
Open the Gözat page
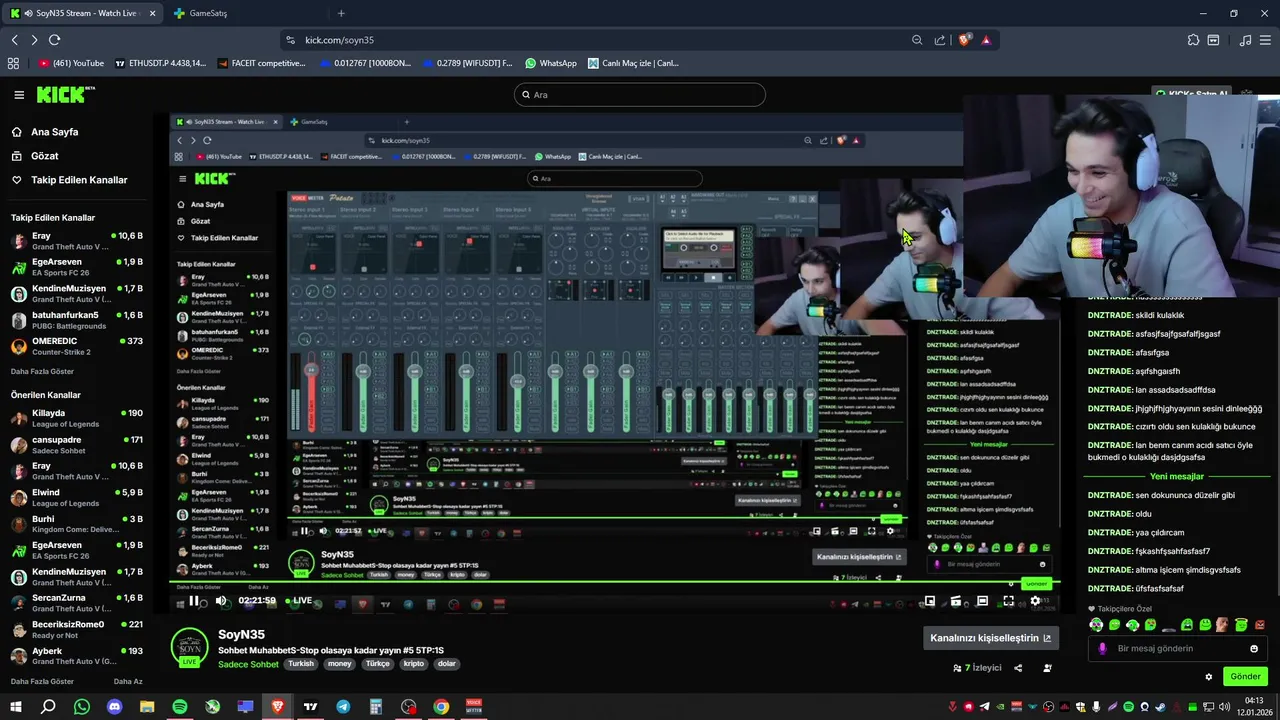point(35,156)
